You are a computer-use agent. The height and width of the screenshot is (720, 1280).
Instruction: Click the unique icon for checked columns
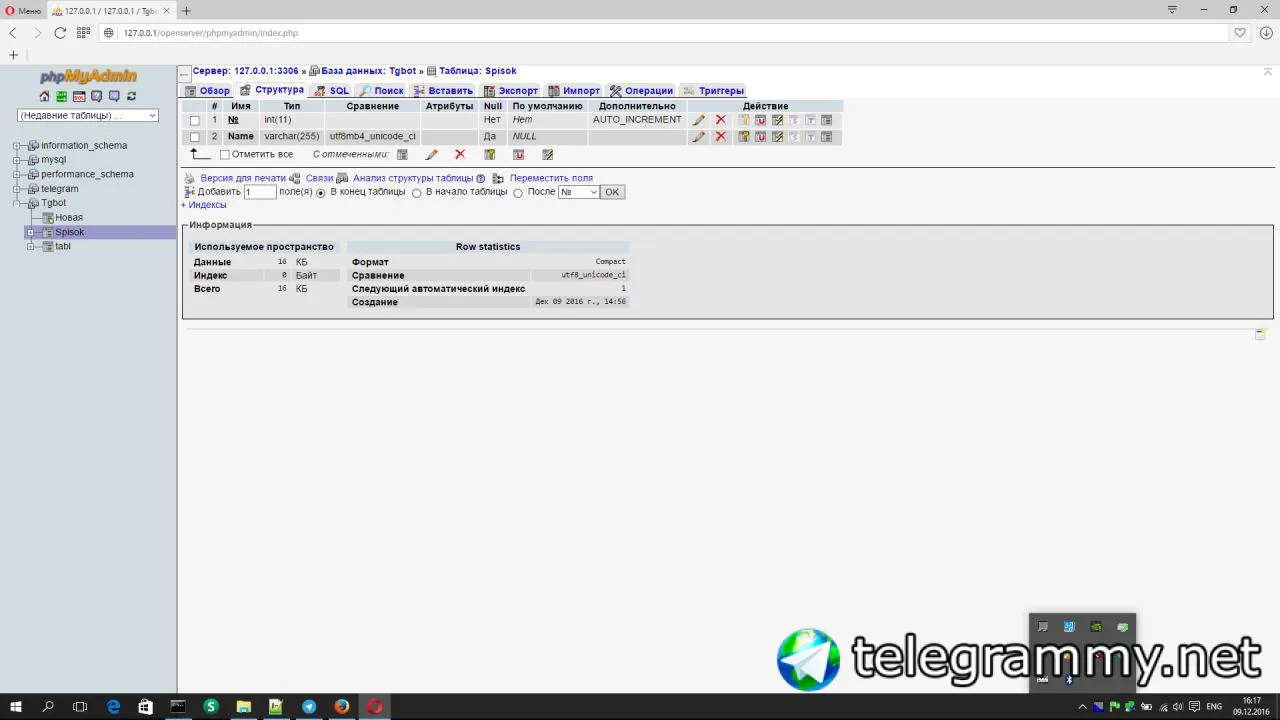pyautogui.click(x=518, y=155)
